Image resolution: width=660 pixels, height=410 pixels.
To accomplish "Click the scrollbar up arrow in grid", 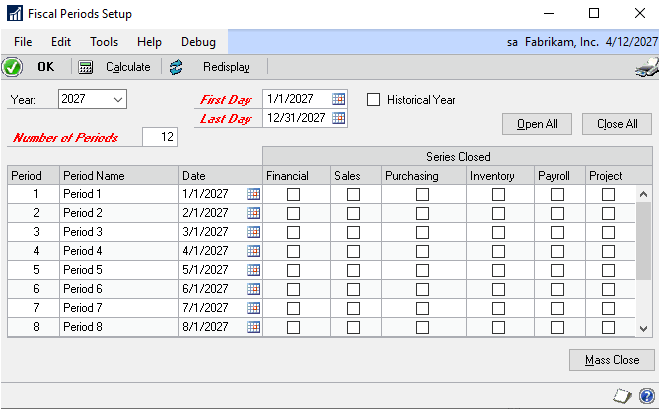I will (x=643, y=194).
